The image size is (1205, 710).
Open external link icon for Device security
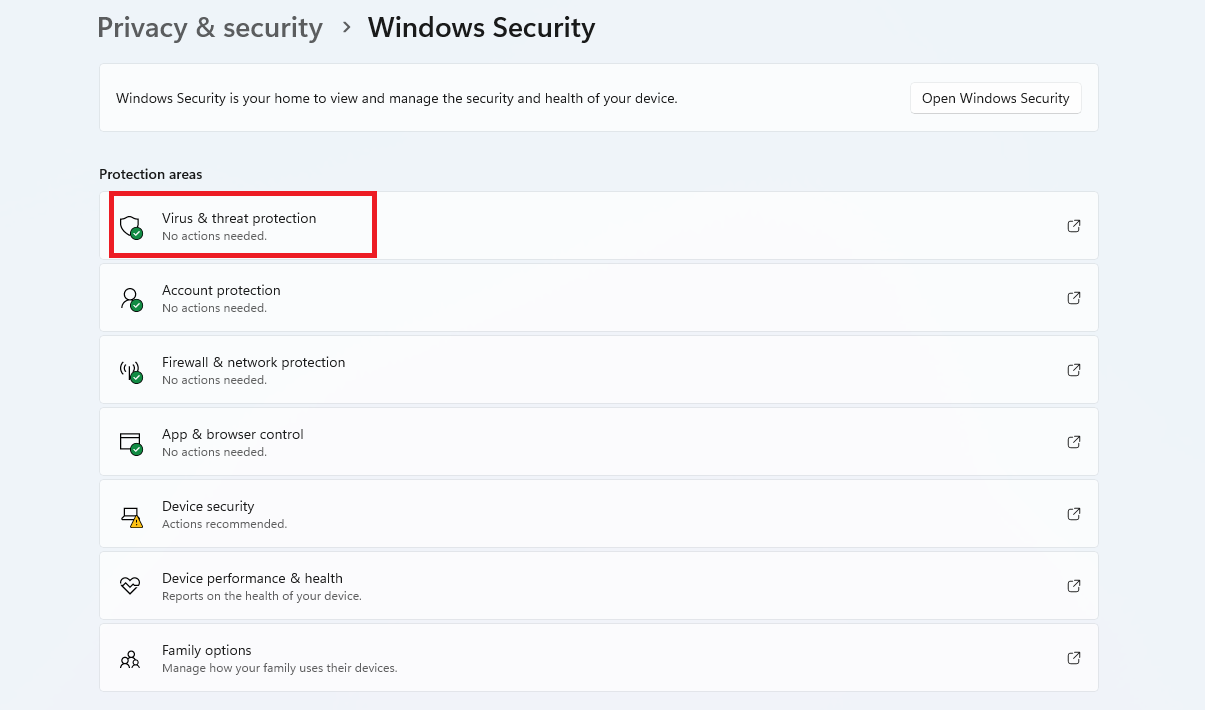(x=1074, y=514)
